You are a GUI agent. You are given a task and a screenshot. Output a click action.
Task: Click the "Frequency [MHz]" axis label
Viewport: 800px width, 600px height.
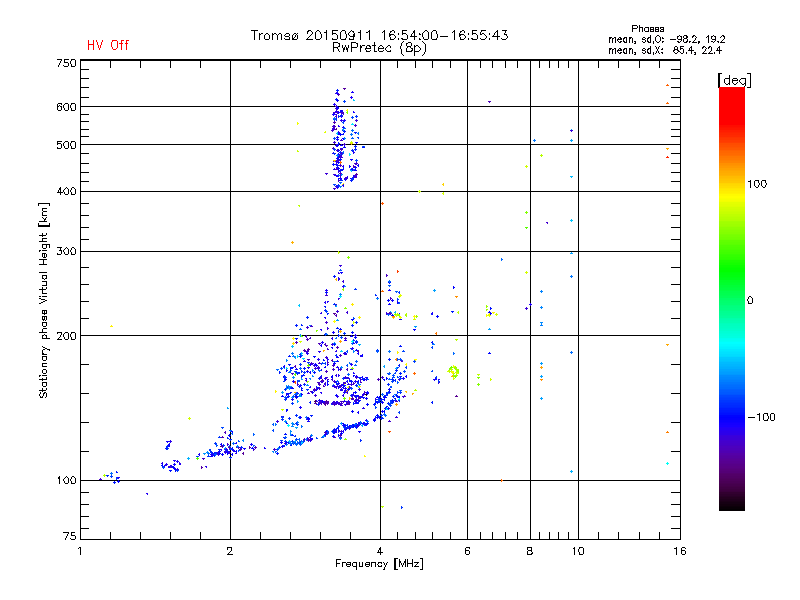(379, 564)
